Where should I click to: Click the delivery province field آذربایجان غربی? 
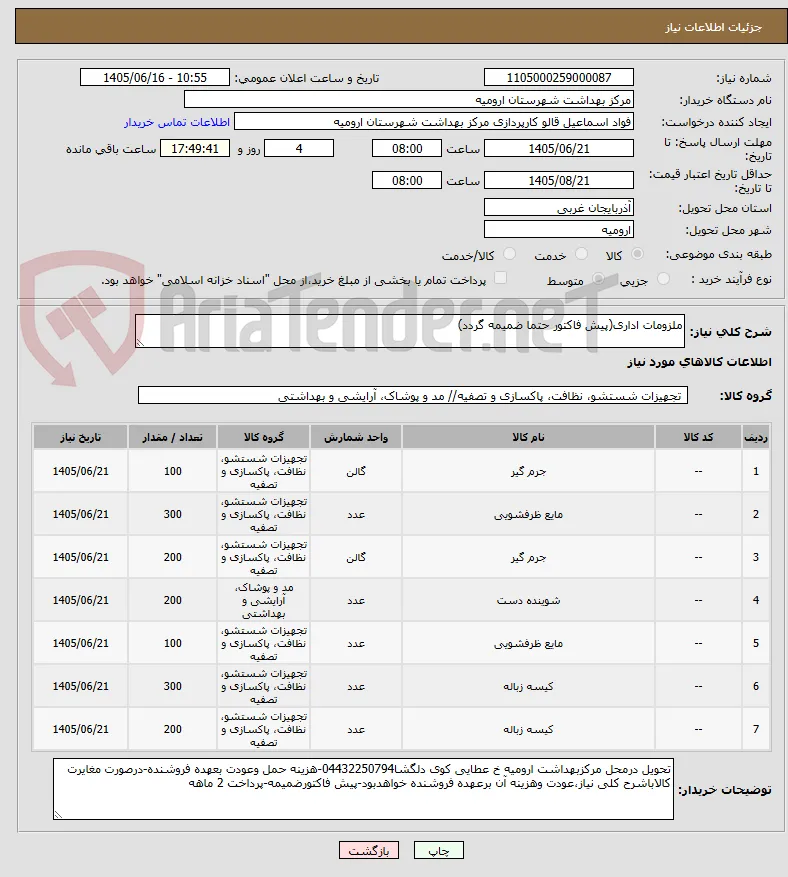coord(559,207)
